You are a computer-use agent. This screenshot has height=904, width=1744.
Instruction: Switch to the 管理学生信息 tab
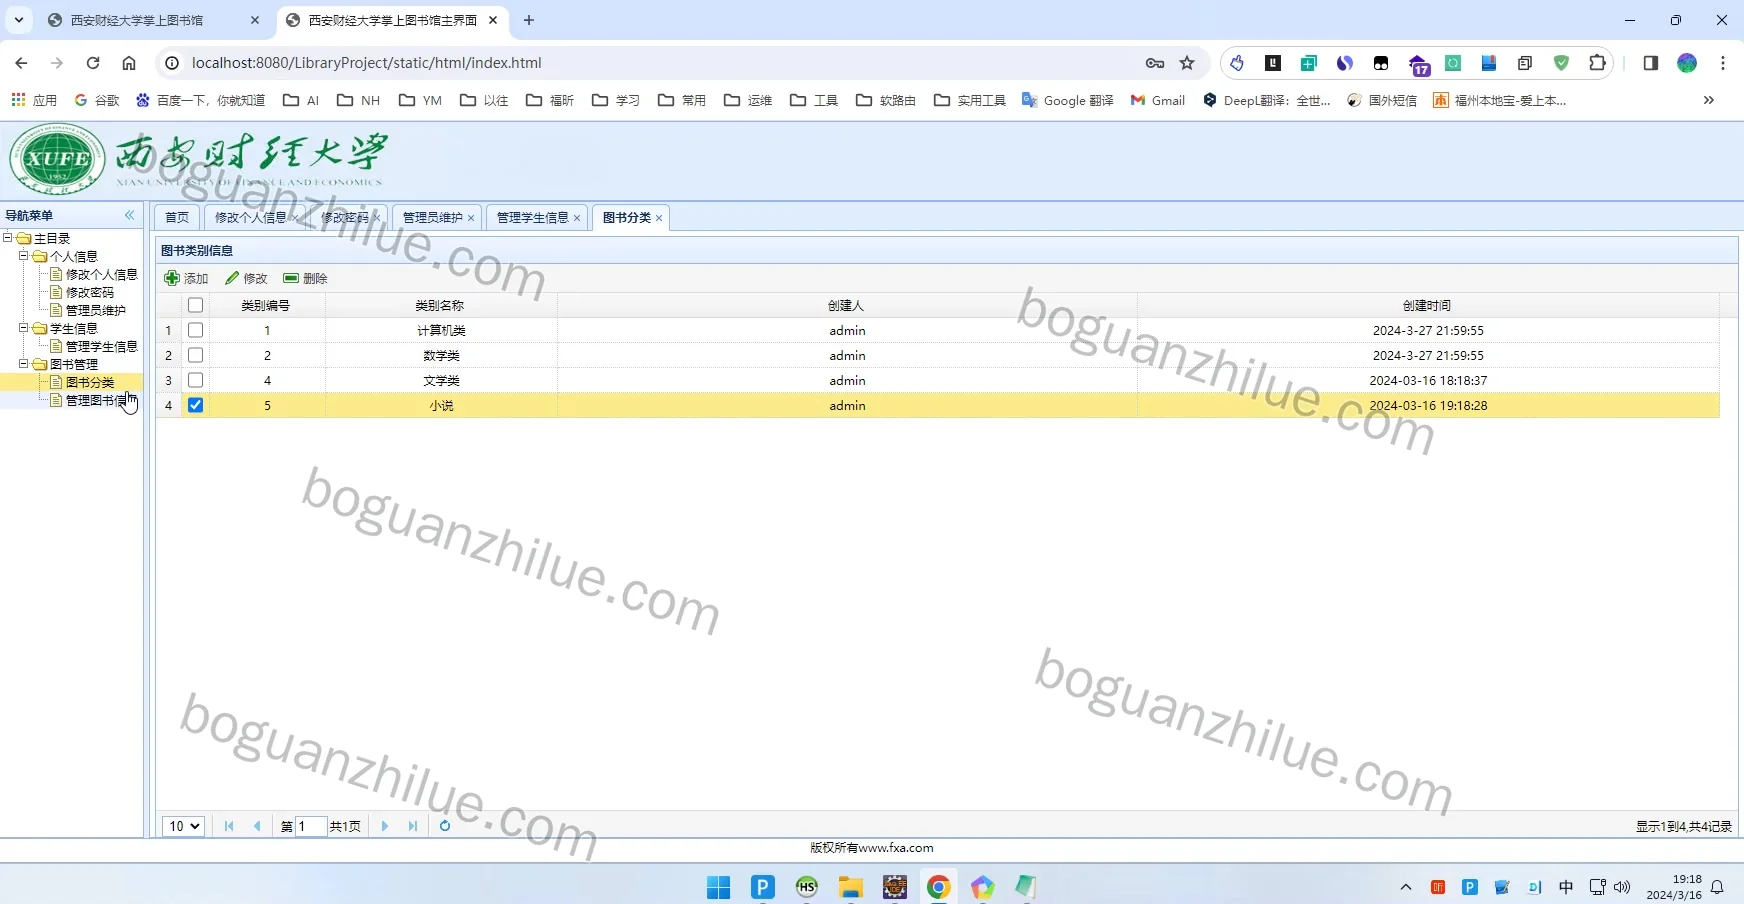[533, 217]
